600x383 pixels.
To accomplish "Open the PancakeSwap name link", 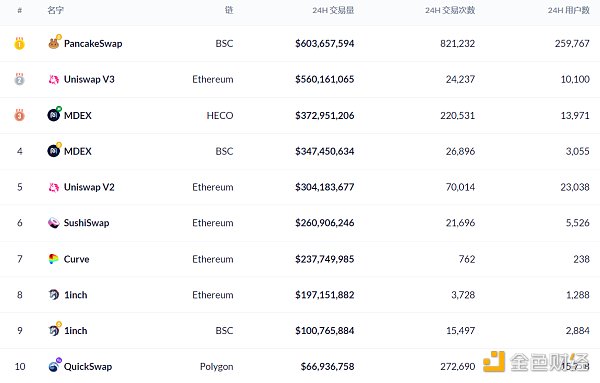I will pos(93,44).
